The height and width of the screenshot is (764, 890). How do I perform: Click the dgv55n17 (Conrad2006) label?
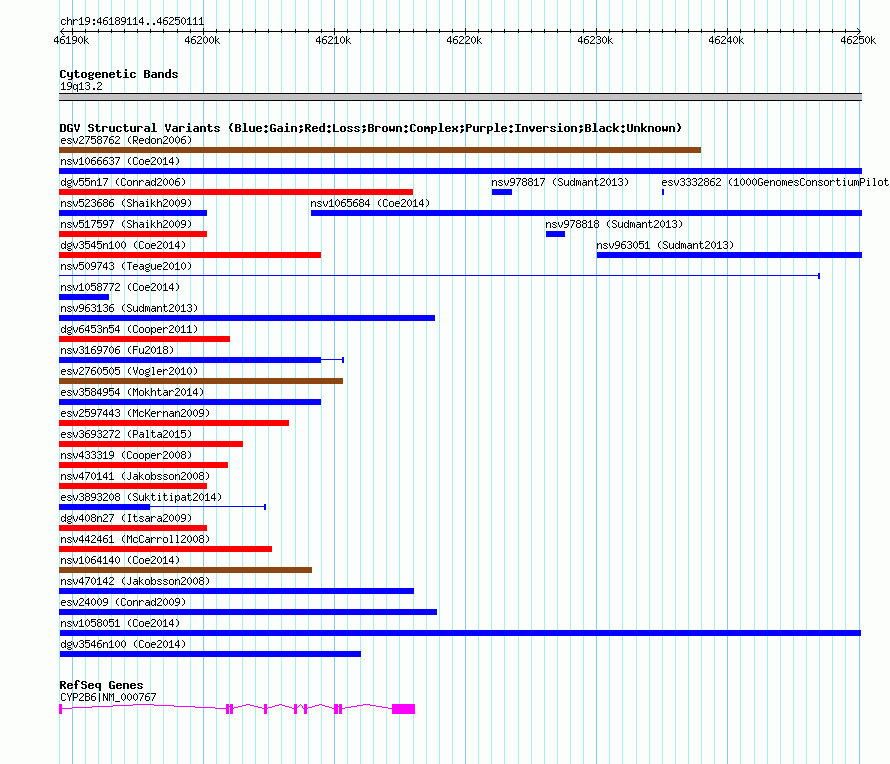[x=123, y=182]
